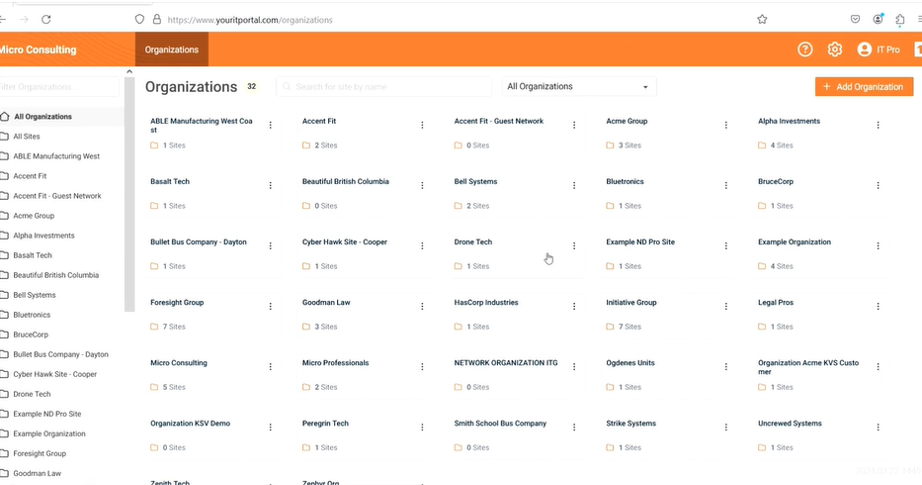Open the settings gear icon in header
This screenshot has height=485, width=922.
834,49
